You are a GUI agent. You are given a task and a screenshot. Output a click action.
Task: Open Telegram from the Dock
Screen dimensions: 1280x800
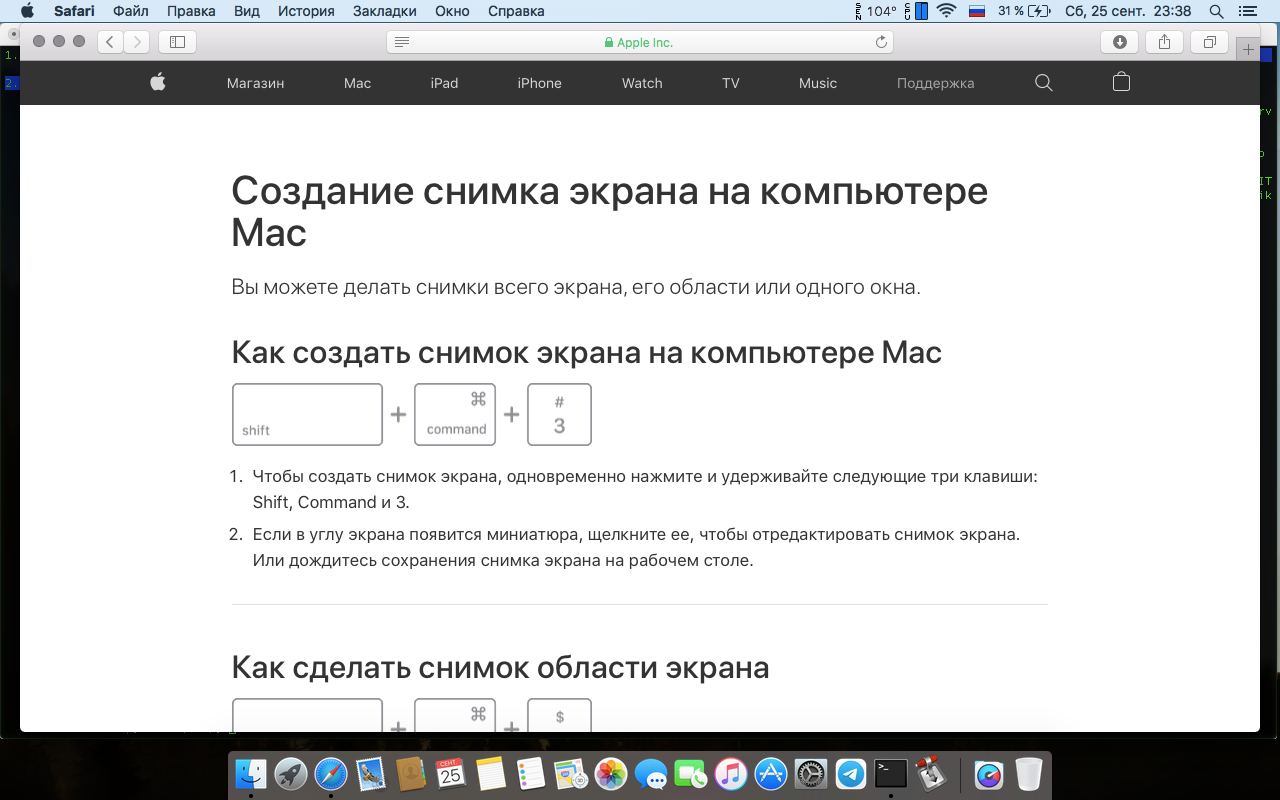click(x=851, y=774)
